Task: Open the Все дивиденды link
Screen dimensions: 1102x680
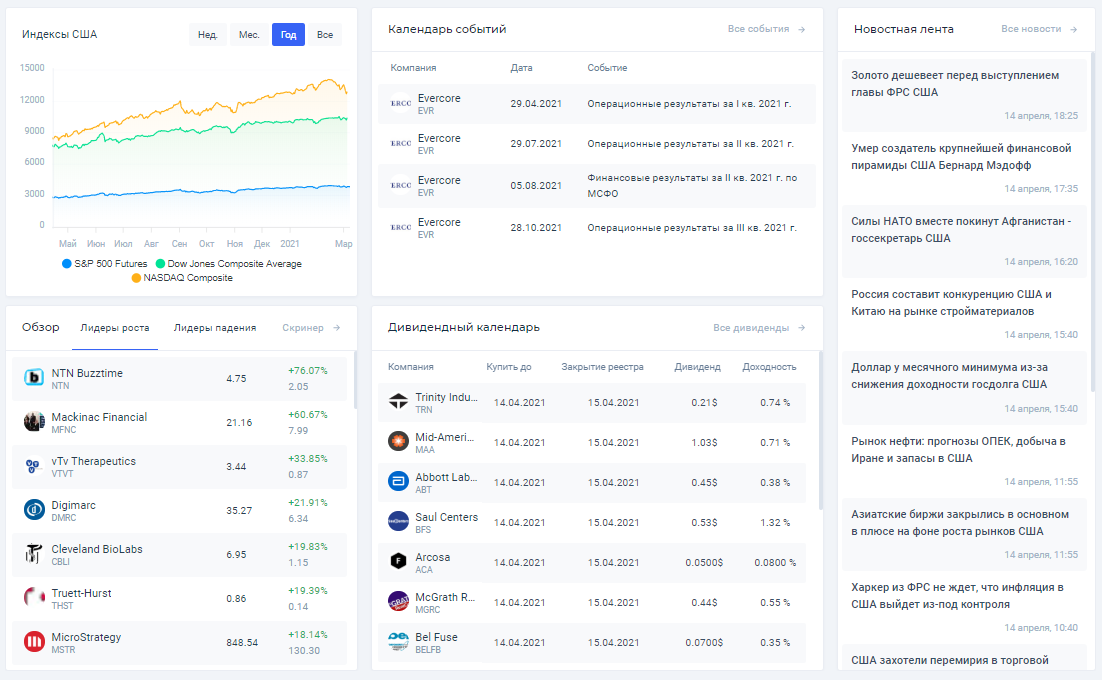Action: pos(759,328)
